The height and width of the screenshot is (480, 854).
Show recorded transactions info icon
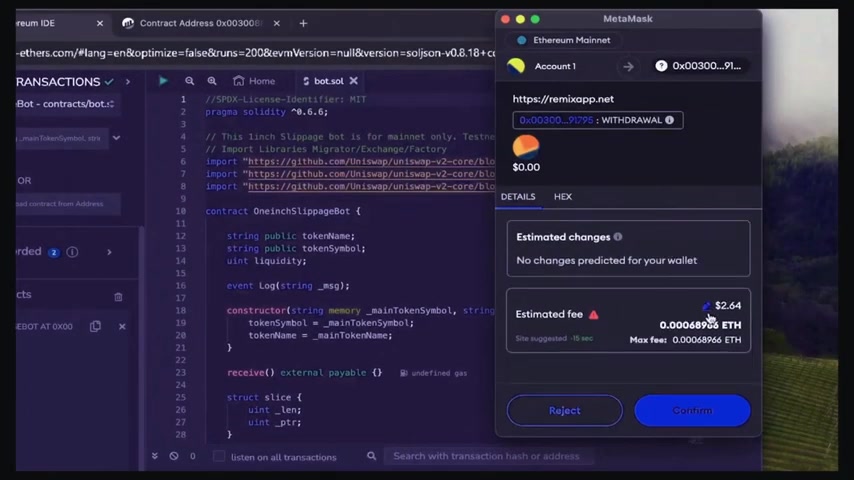tap(72, 252)
